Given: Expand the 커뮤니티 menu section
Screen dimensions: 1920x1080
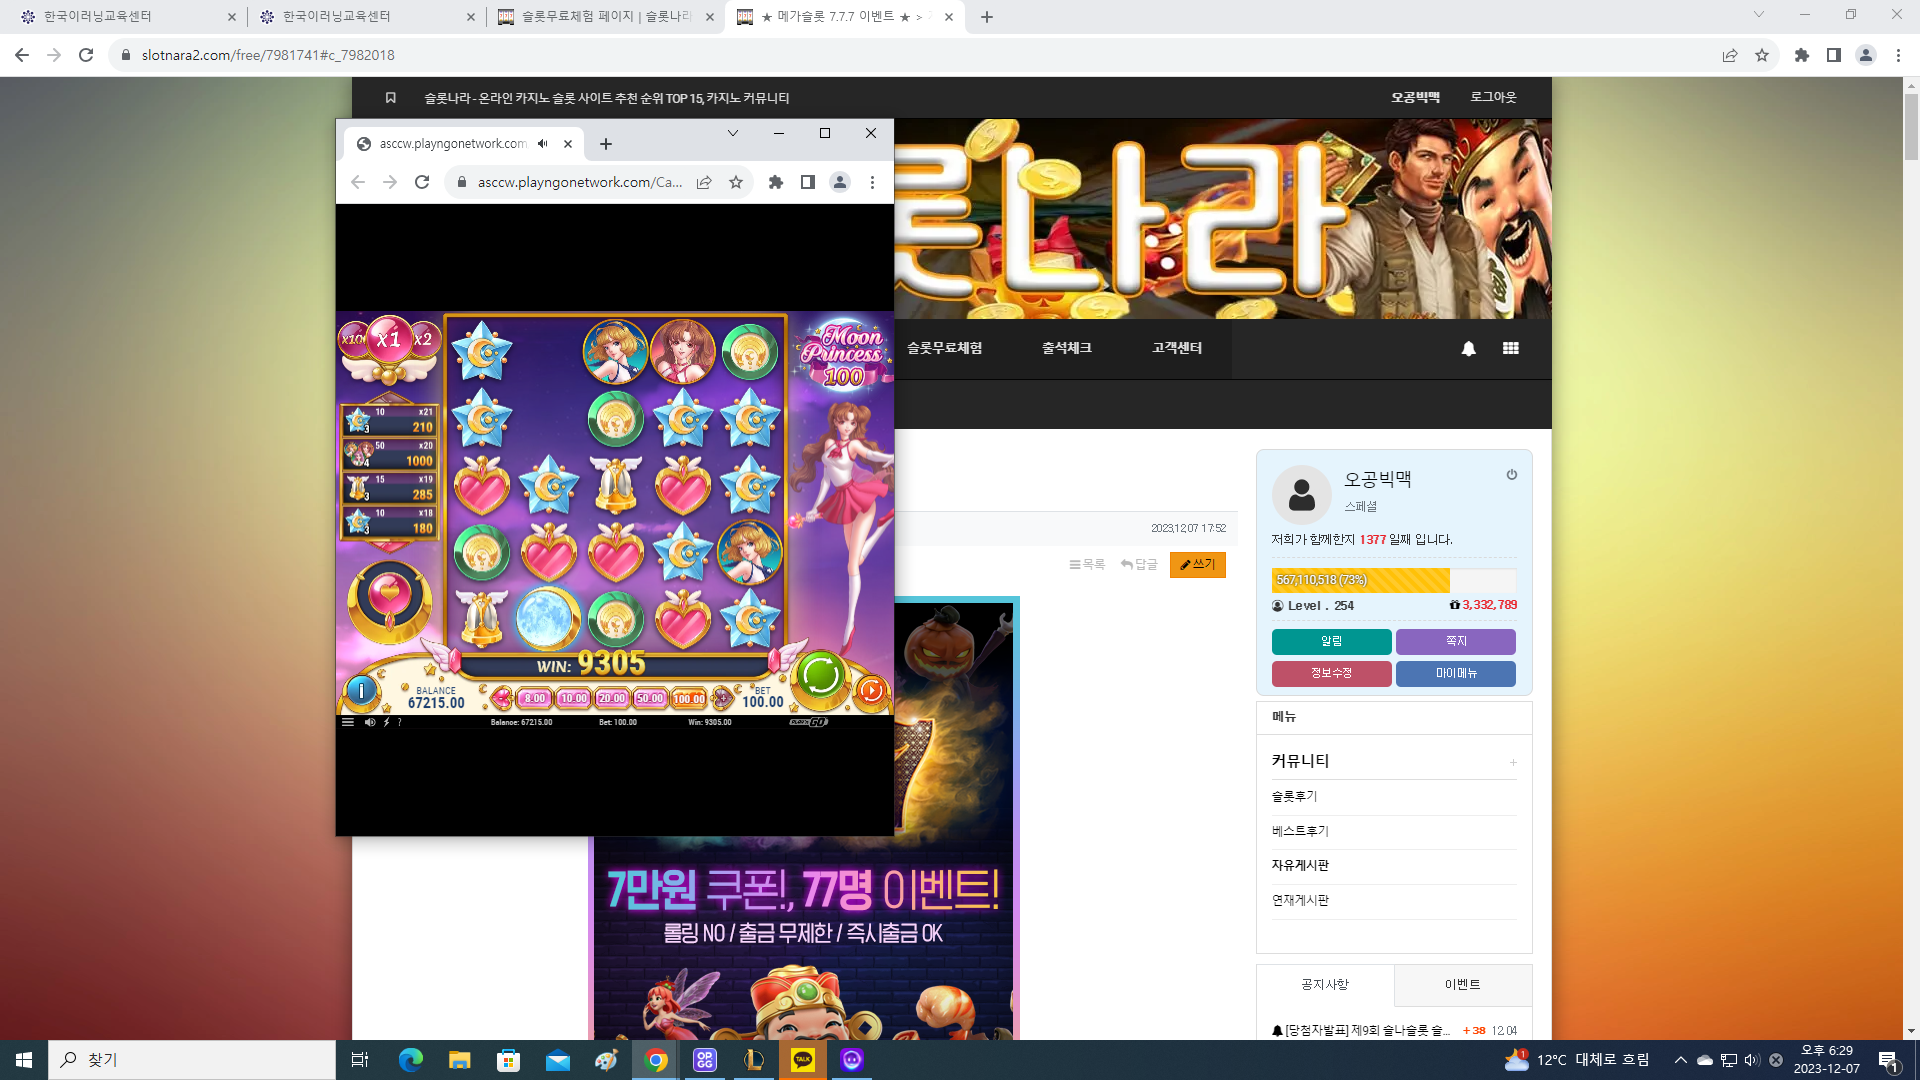Looking at the screenshot, I should [x=1513, y=762].
